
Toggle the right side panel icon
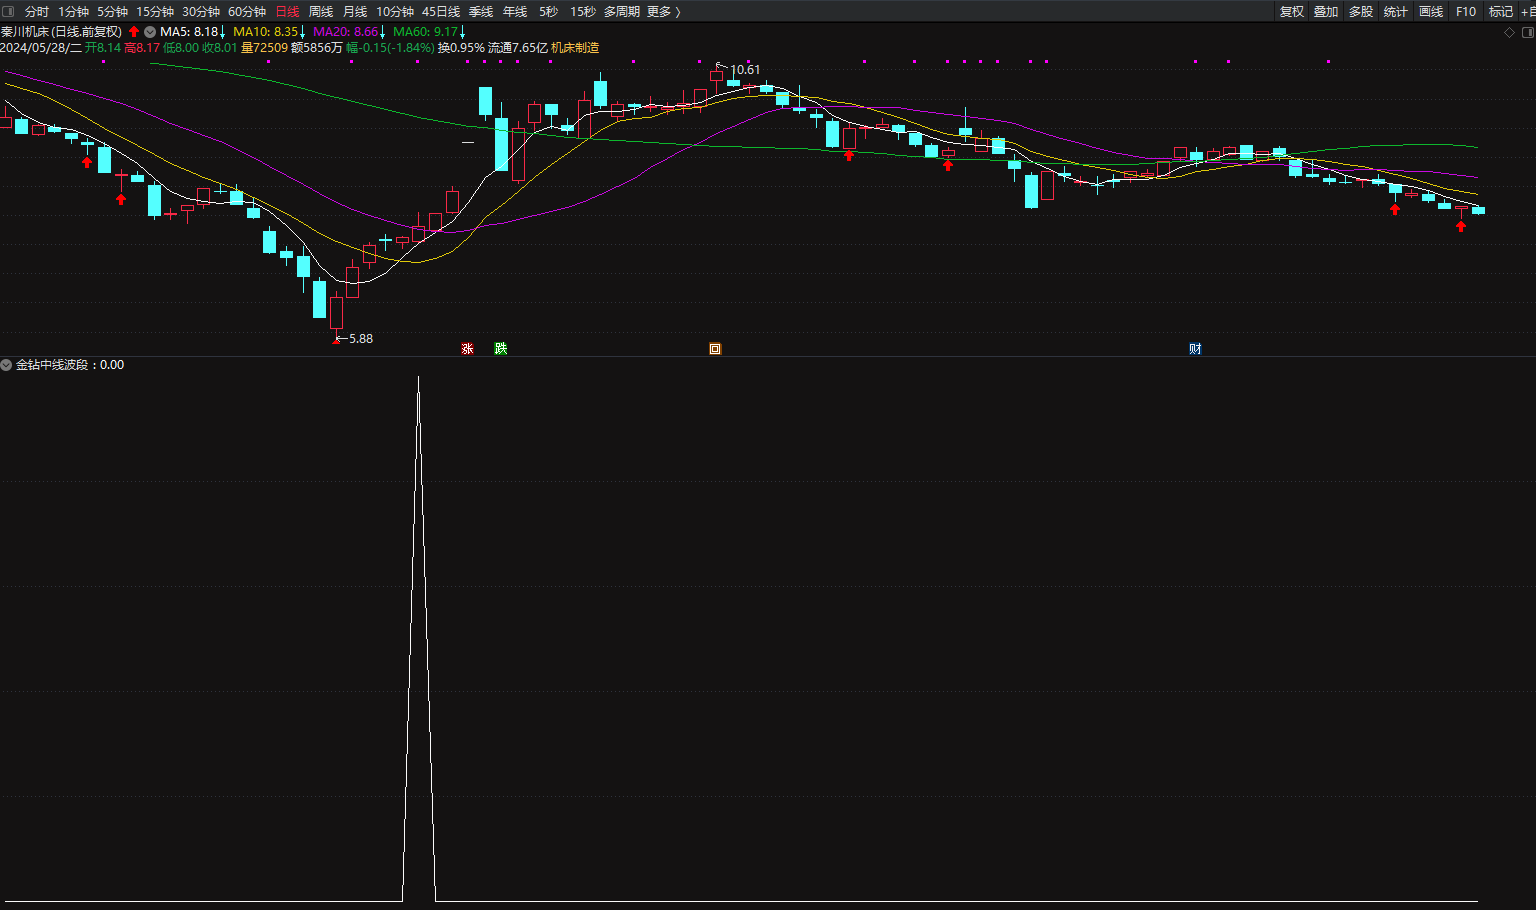(1527, 33)
